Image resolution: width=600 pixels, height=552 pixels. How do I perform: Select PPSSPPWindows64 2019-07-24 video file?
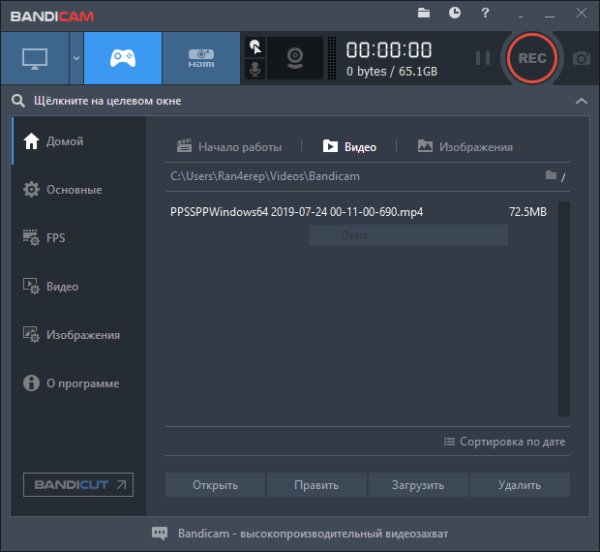click(297, 212)
